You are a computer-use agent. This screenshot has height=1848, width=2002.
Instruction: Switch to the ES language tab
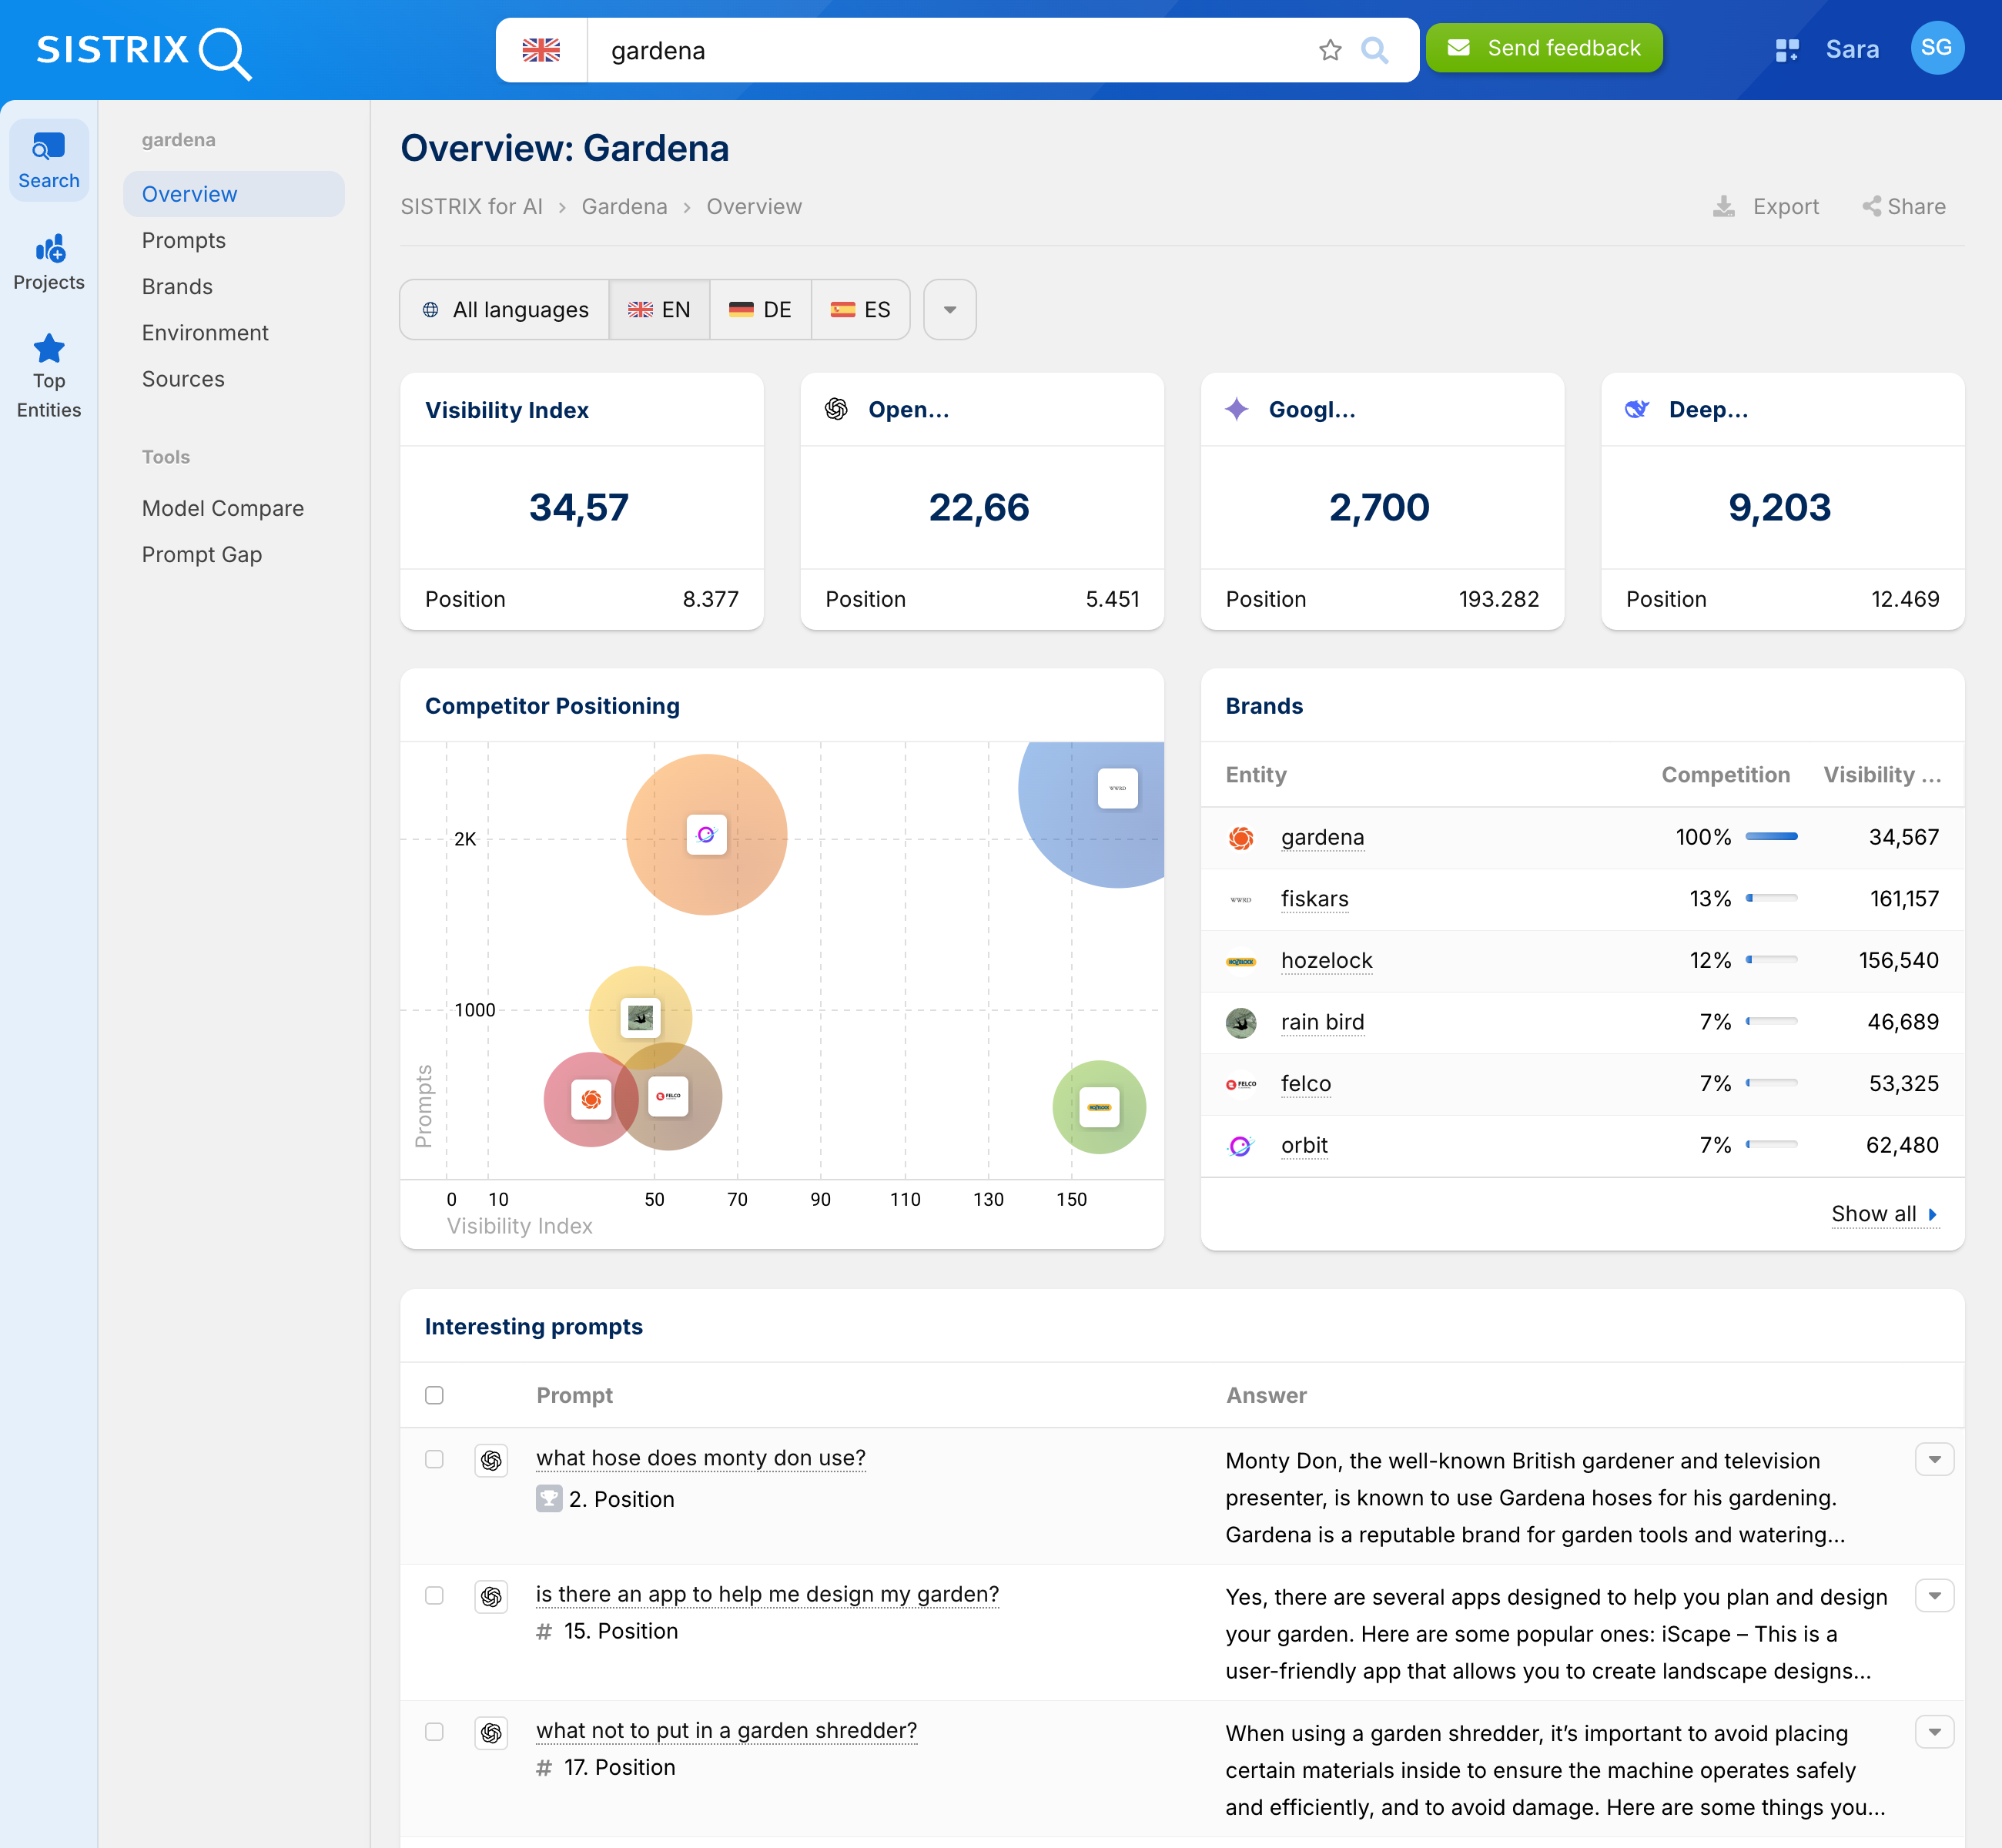click(860, 309)
